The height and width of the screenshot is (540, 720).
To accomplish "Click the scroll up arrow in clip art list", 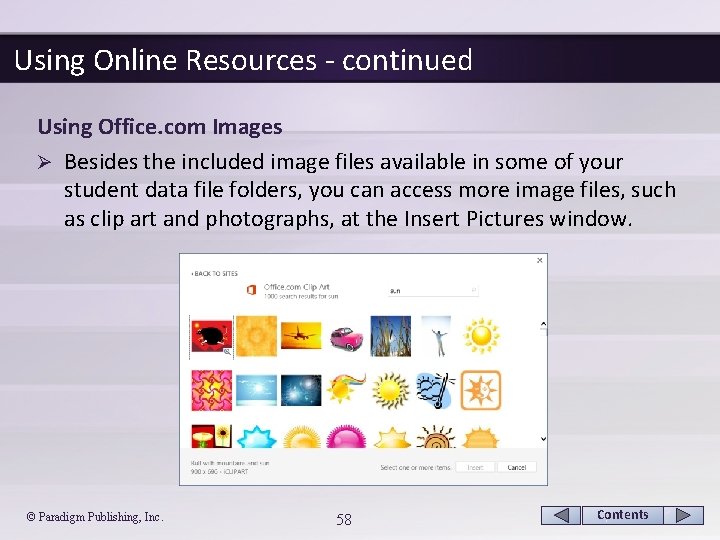I will tap(543, 324).
